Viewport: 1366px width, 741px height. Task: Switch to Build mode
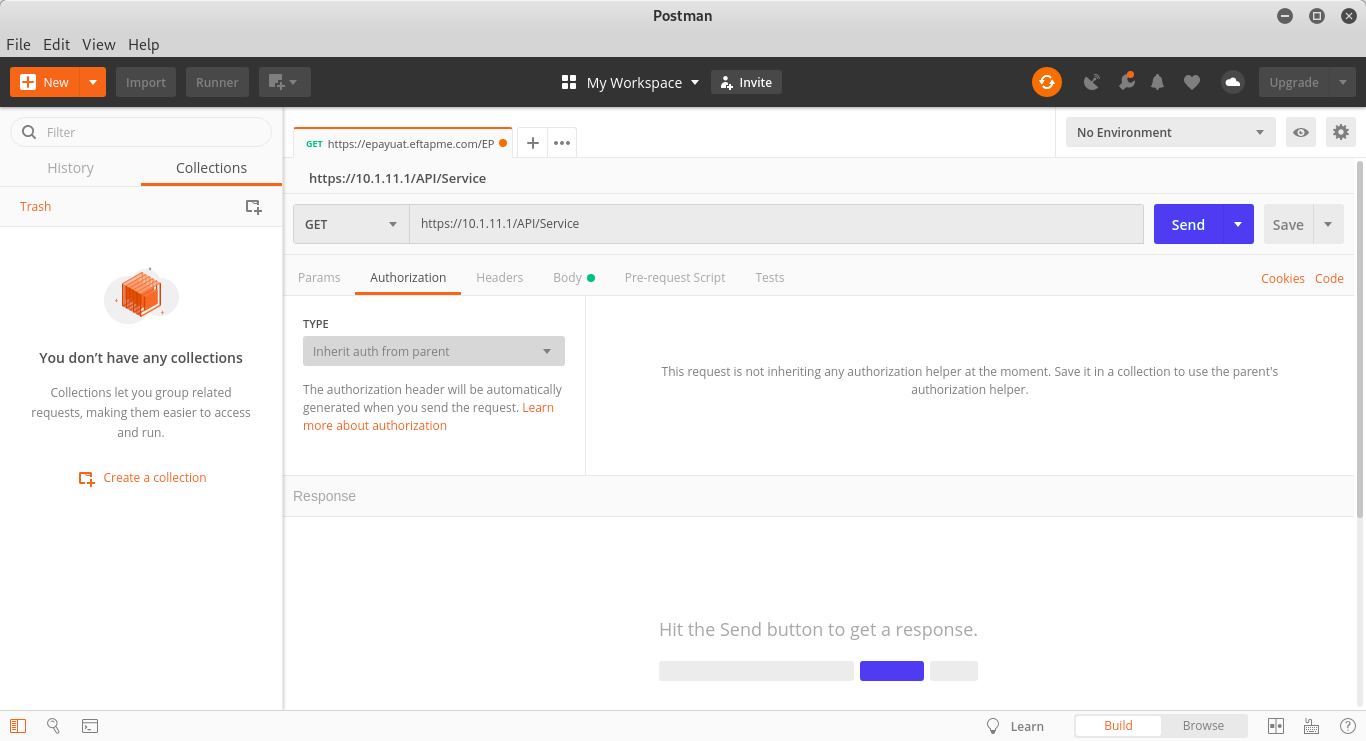click(1118, 726)
